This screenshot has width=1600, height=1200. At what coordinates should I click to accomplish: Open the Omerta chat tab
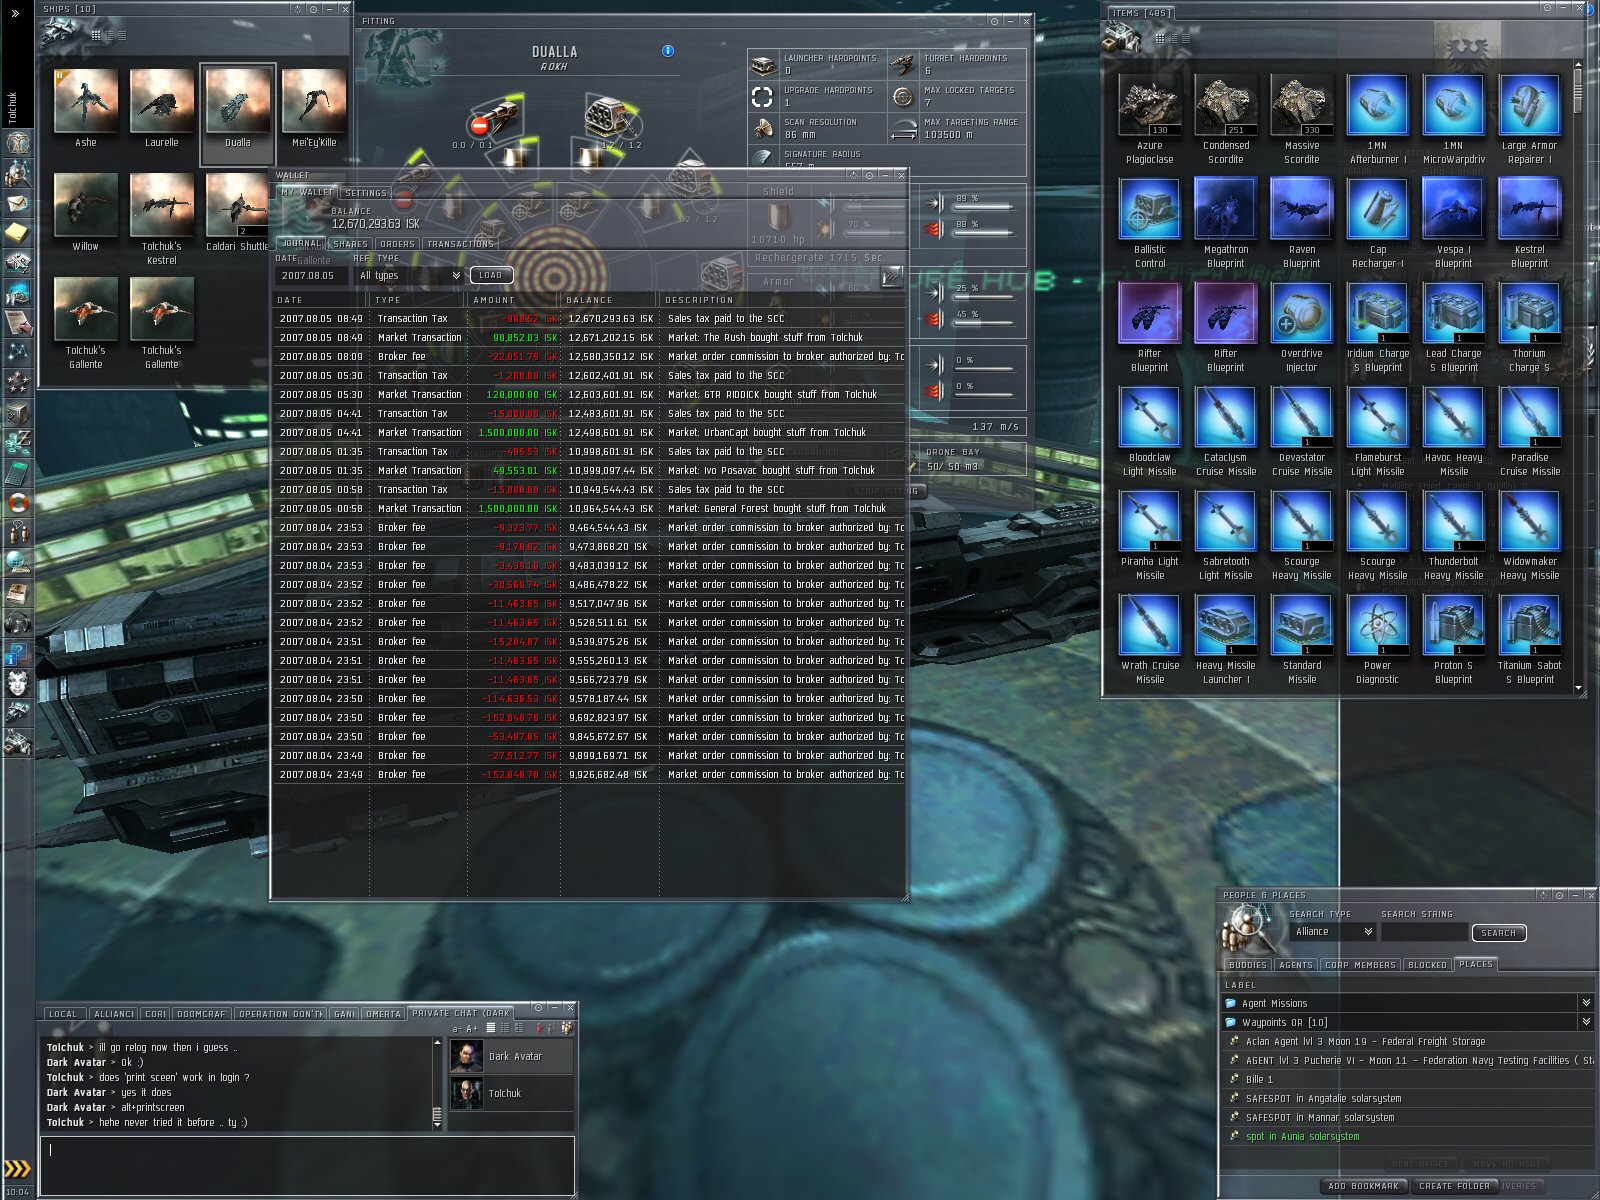[x=383, y=1013]
